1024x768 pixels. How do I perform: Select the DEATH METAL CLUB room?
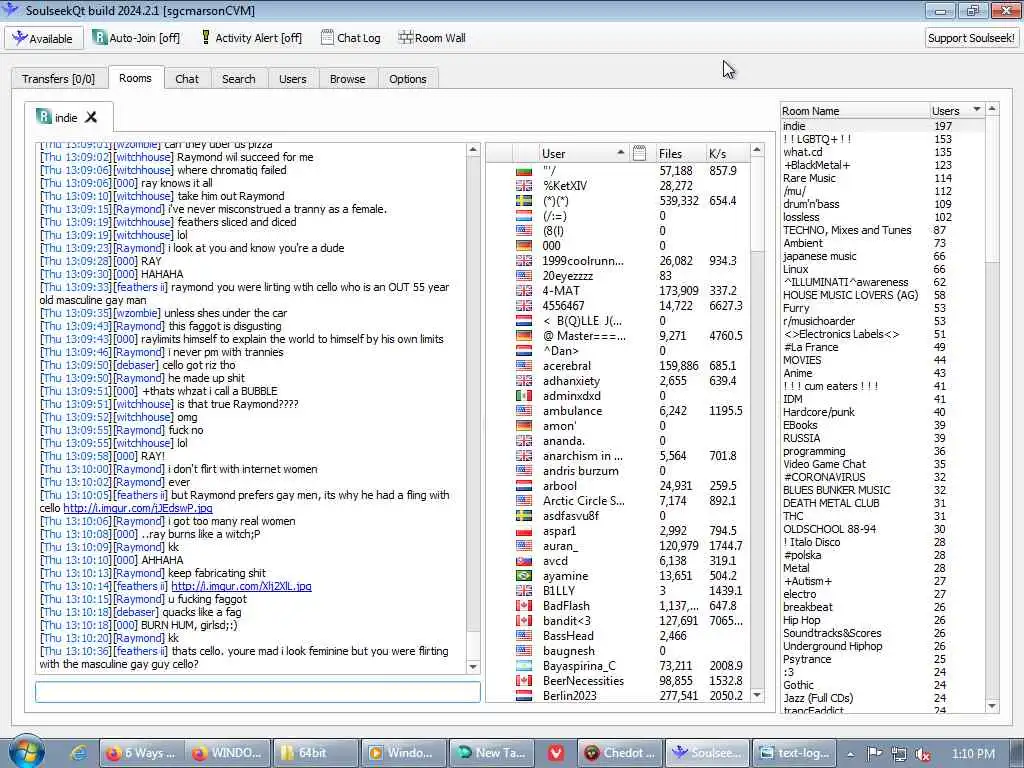pyautogui.click(x=831, y=503)
